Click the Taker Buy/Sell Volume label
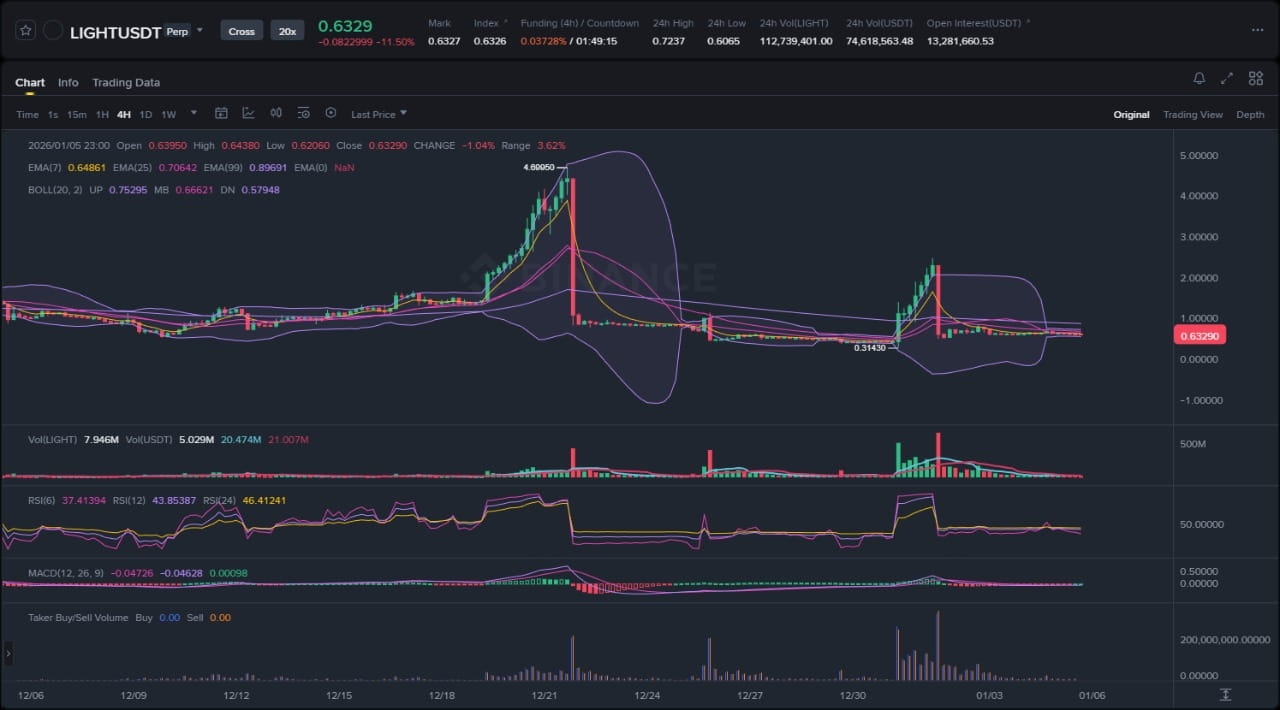 tap(78, 618)
